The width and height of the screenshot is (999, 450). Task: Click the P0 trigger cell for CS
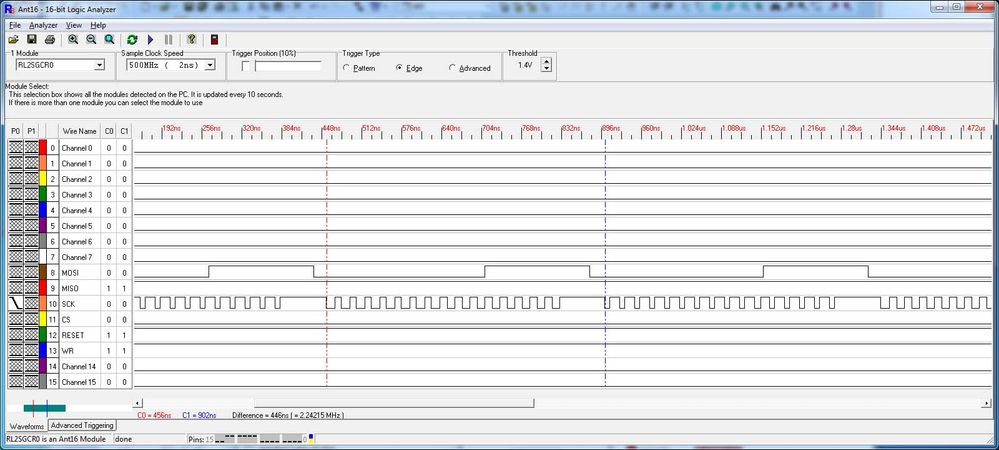[16, 319]
